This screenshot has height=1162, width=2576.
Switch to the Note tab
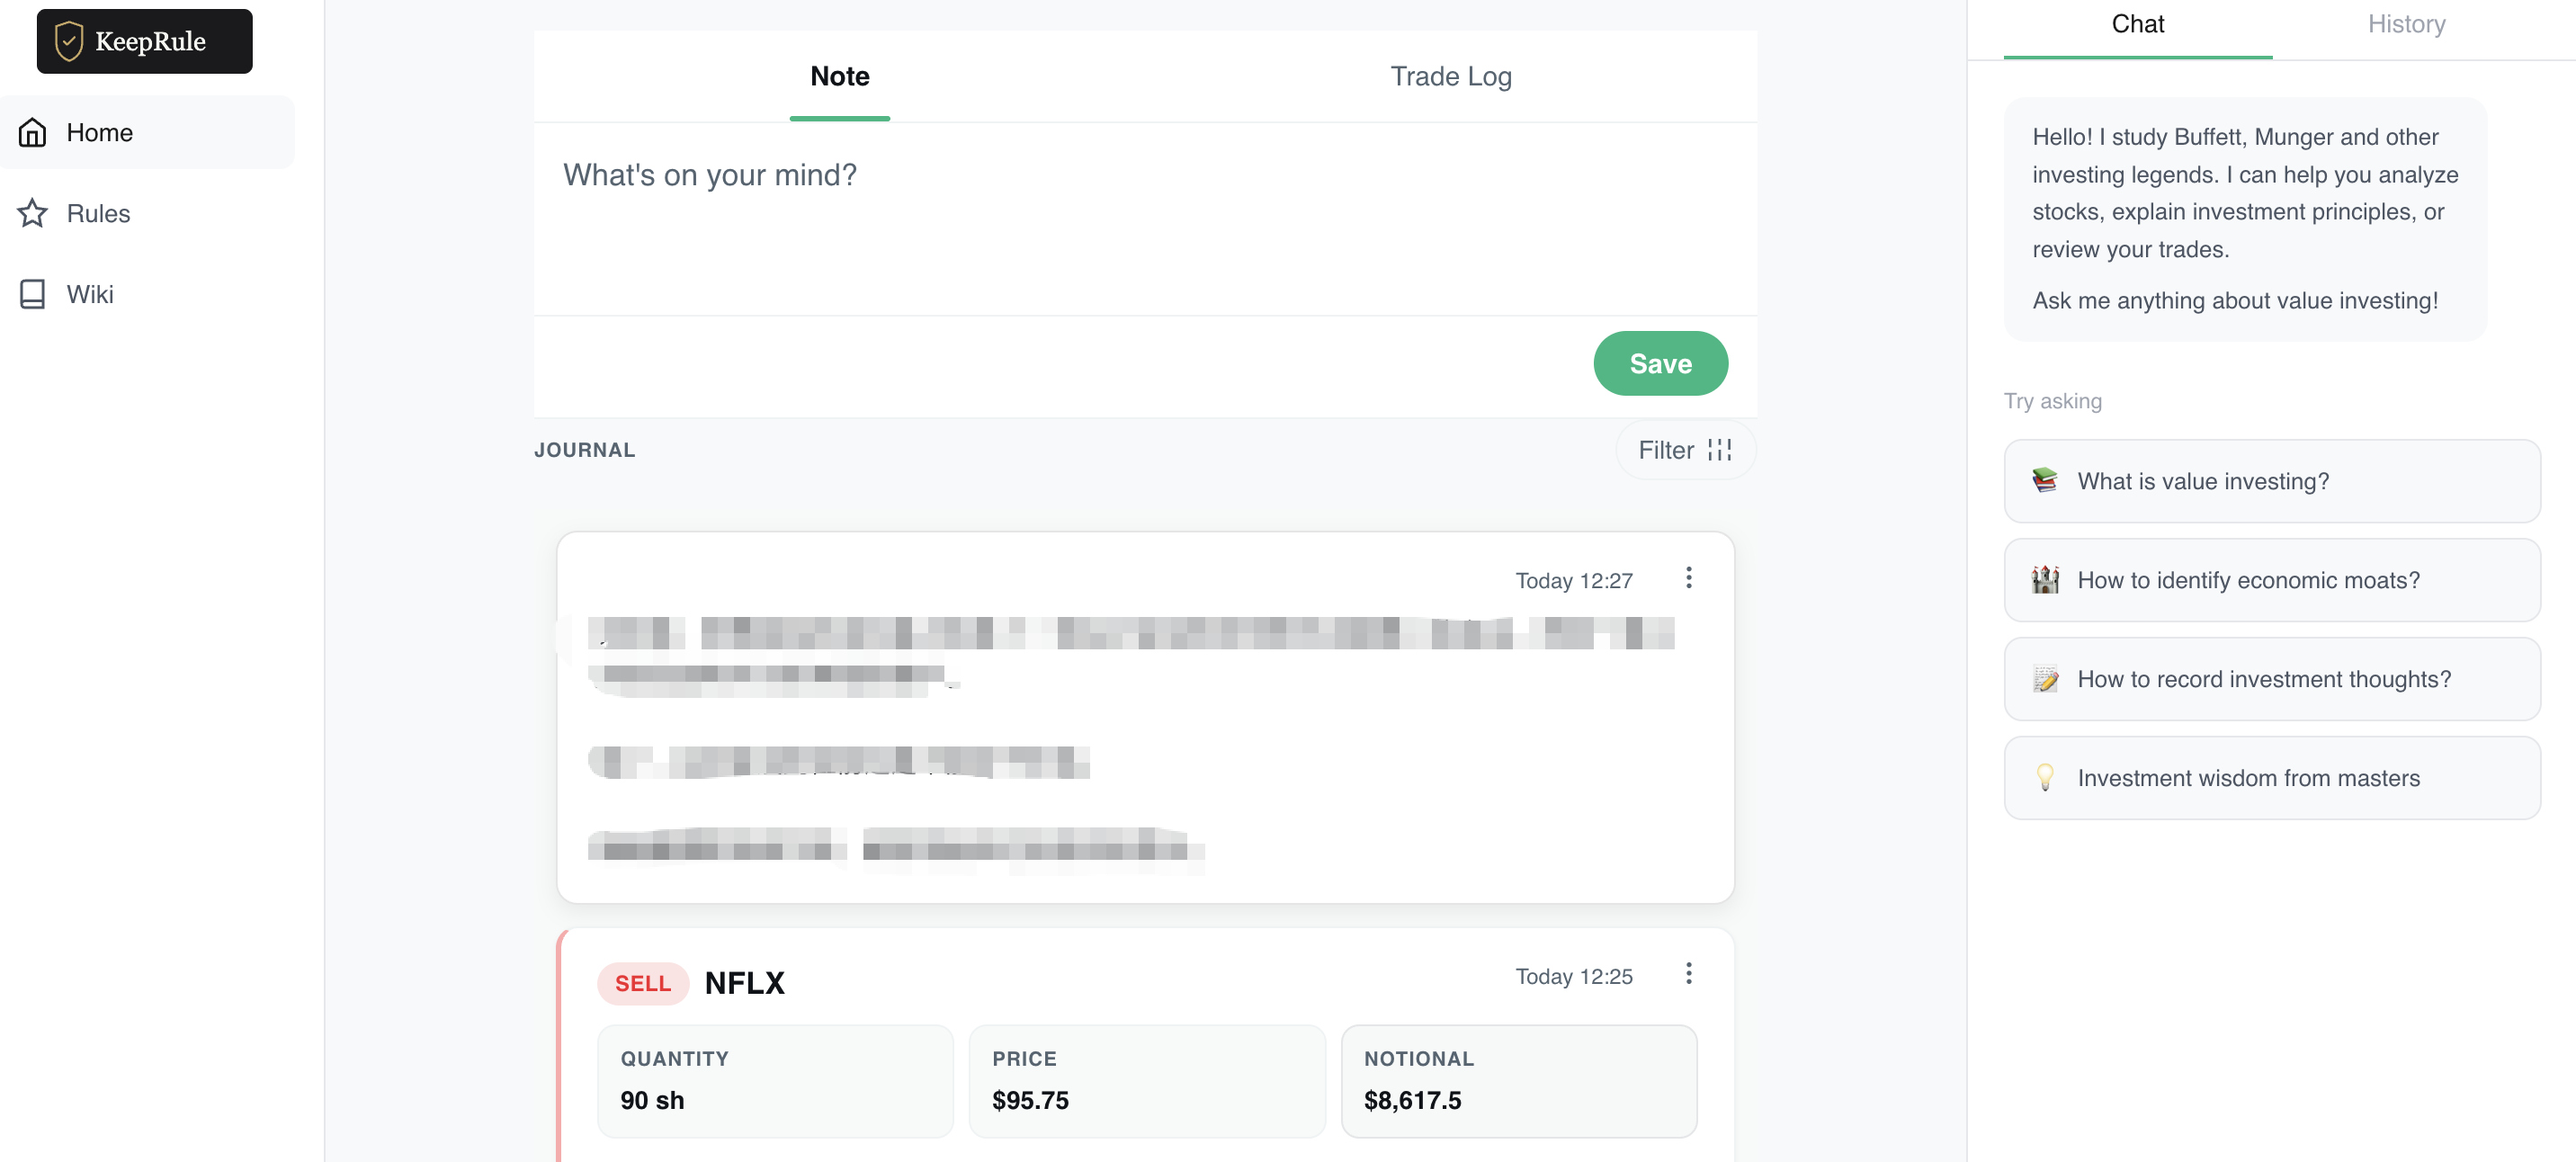pyautogui.click(x=839, y=76)
